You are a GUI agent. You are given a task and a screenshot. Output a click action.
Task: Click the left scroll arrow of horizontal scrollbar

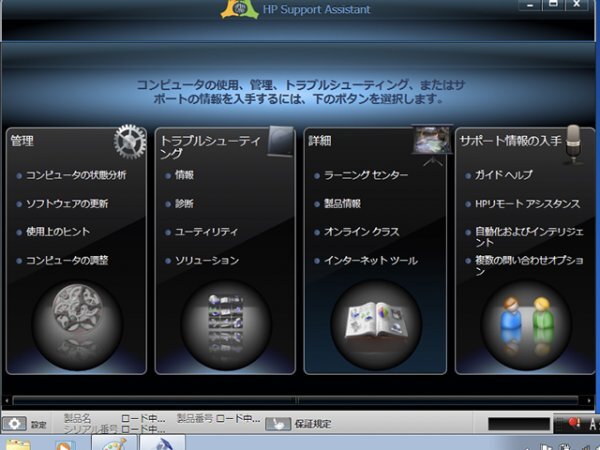click(x=7, y=401)
